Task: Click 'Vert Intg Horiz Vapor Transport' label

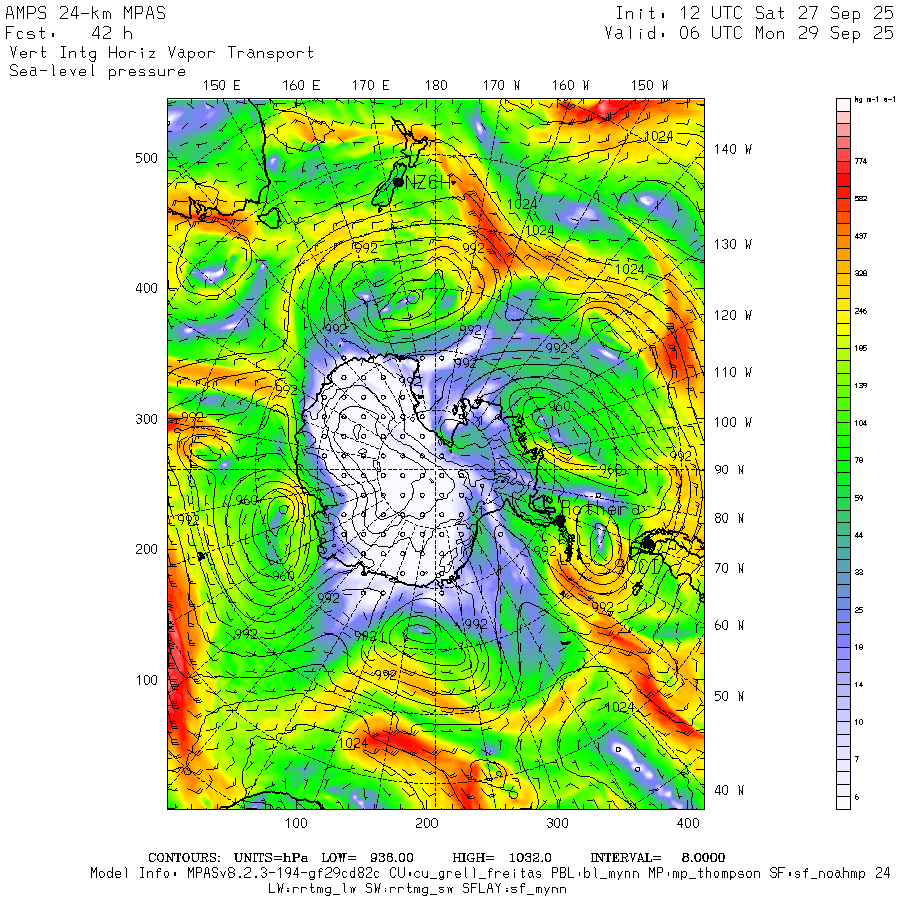Action: point(162,53)
